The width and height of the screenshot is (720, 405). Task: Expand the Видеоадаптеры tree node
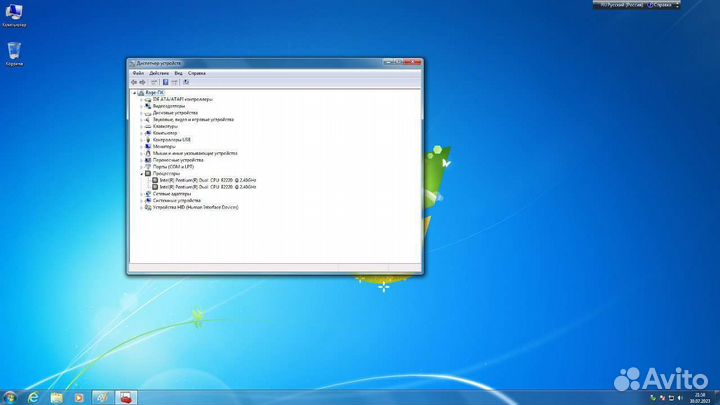point(141,106)
